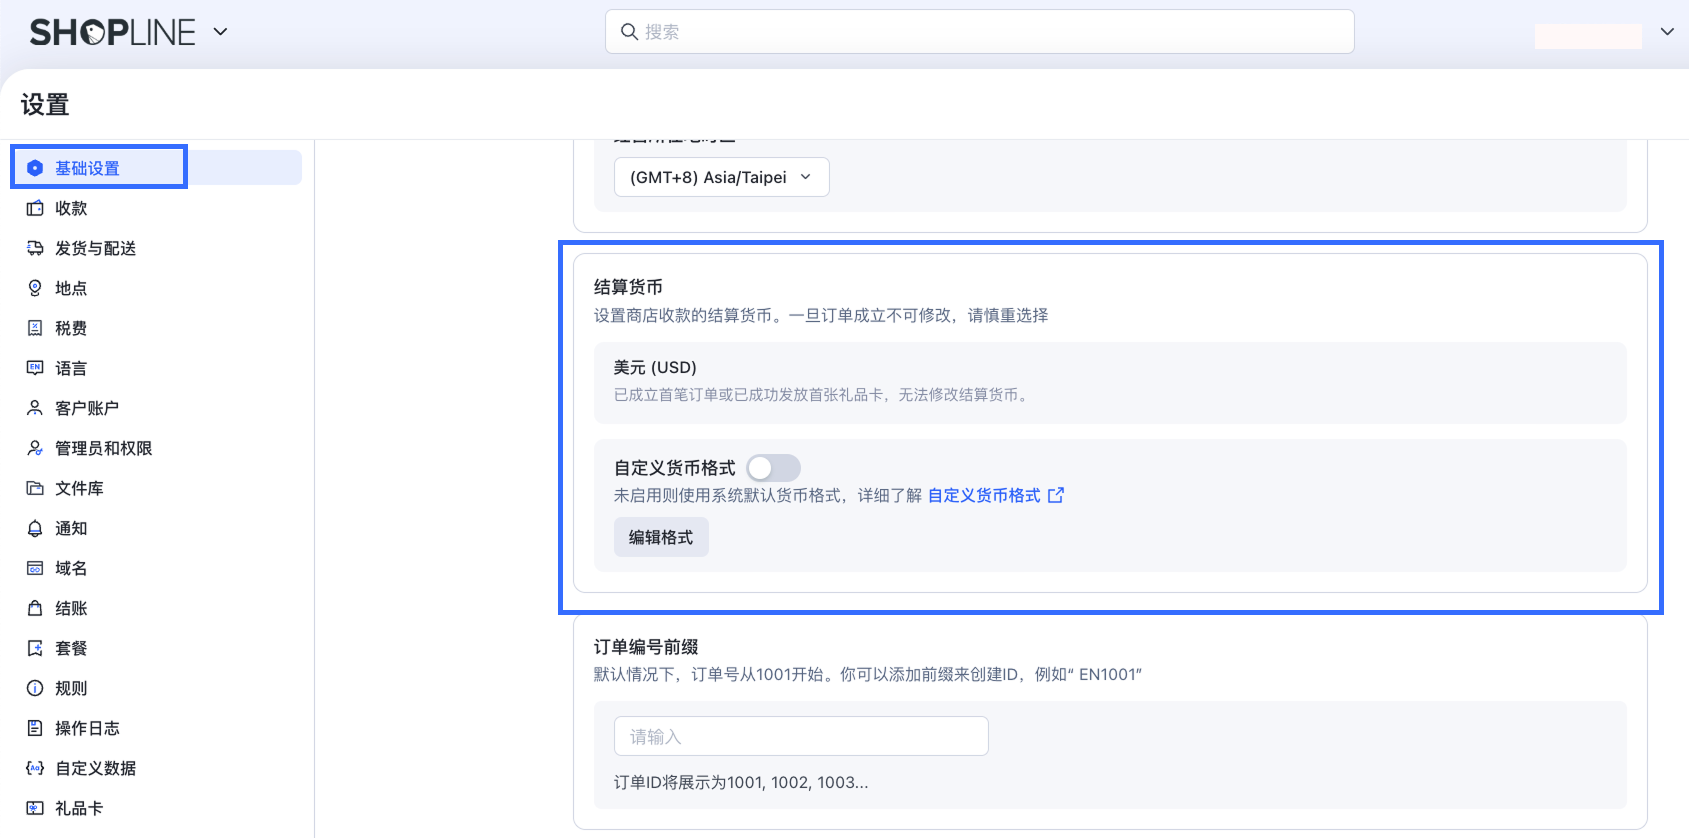The image size is (1689, 838).
Task: Open the 域名 domain settings
Action: pyautogui.click(x=71, y=568)
